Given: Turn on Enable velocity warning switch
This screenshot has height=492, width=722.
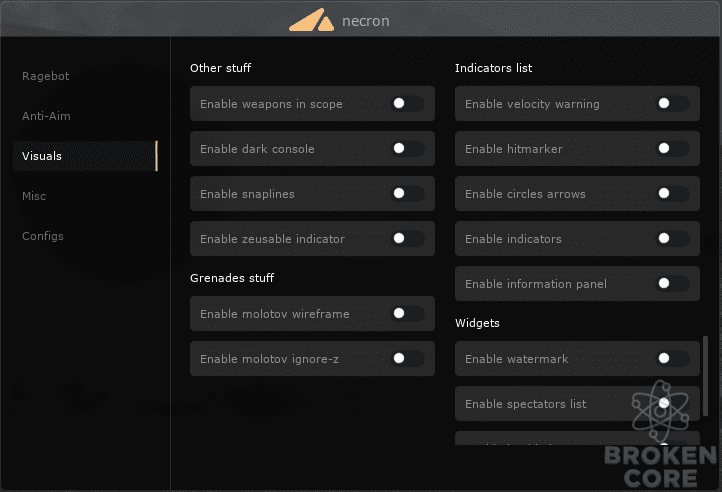Looking at the screenshot, I should [672, 104].
